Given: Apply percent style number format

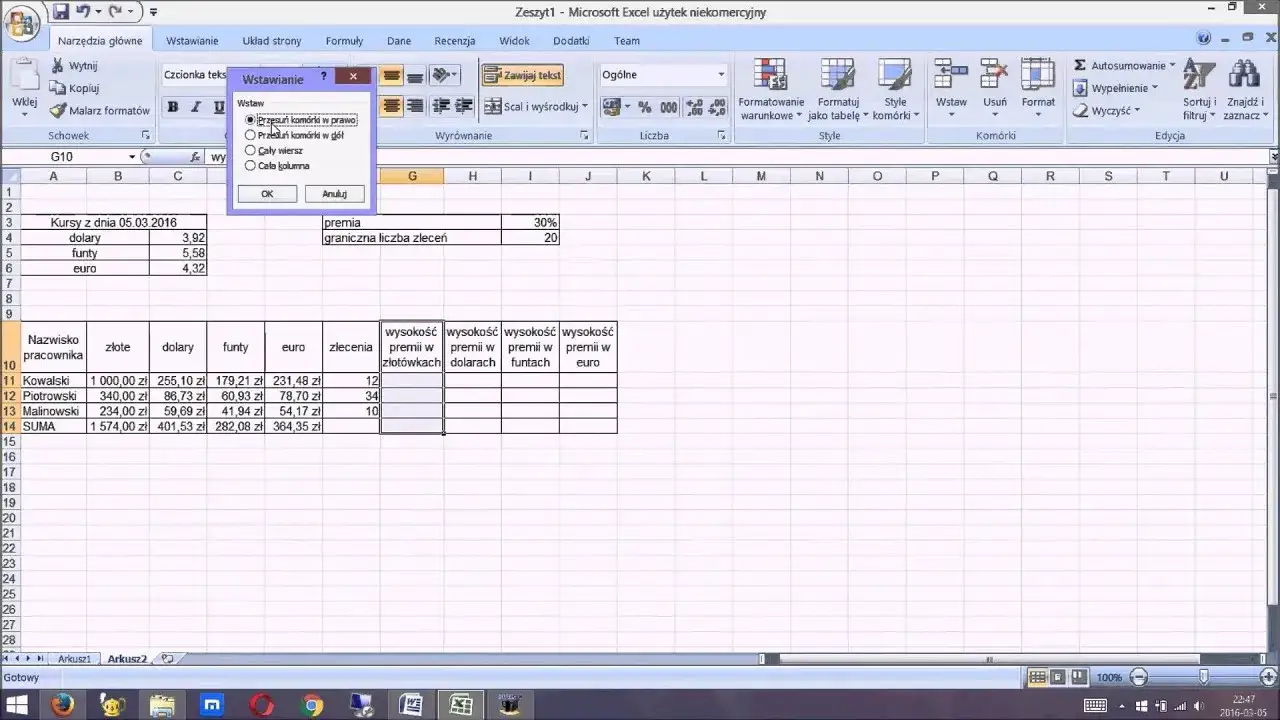Looking at the screenshot, I should coord(644,107).
